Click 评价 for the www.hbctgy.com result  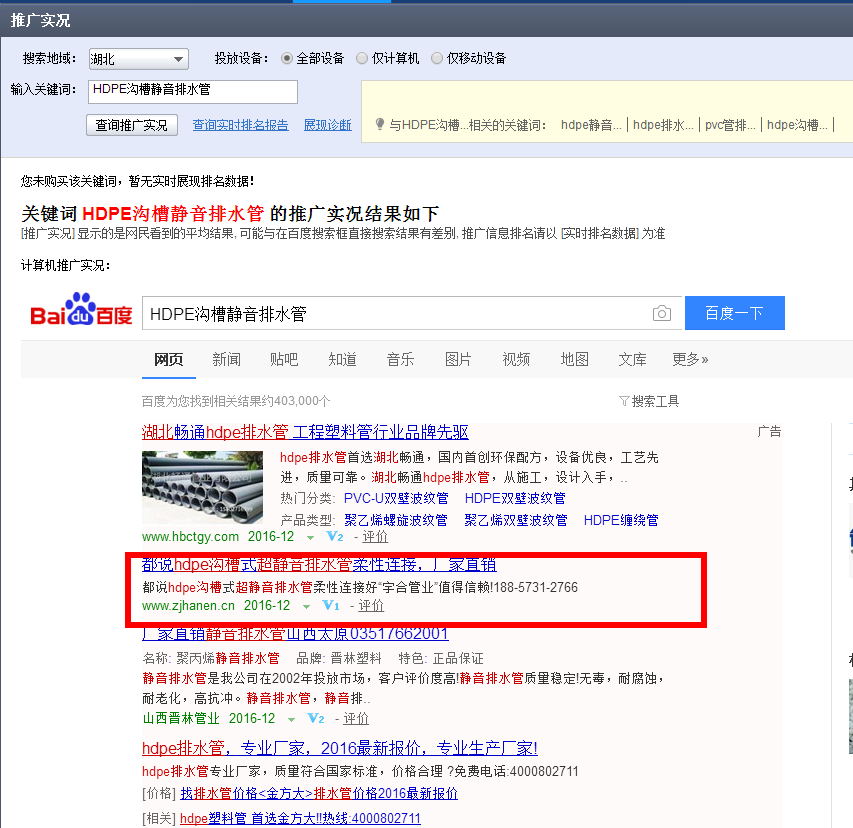point(375,536)
